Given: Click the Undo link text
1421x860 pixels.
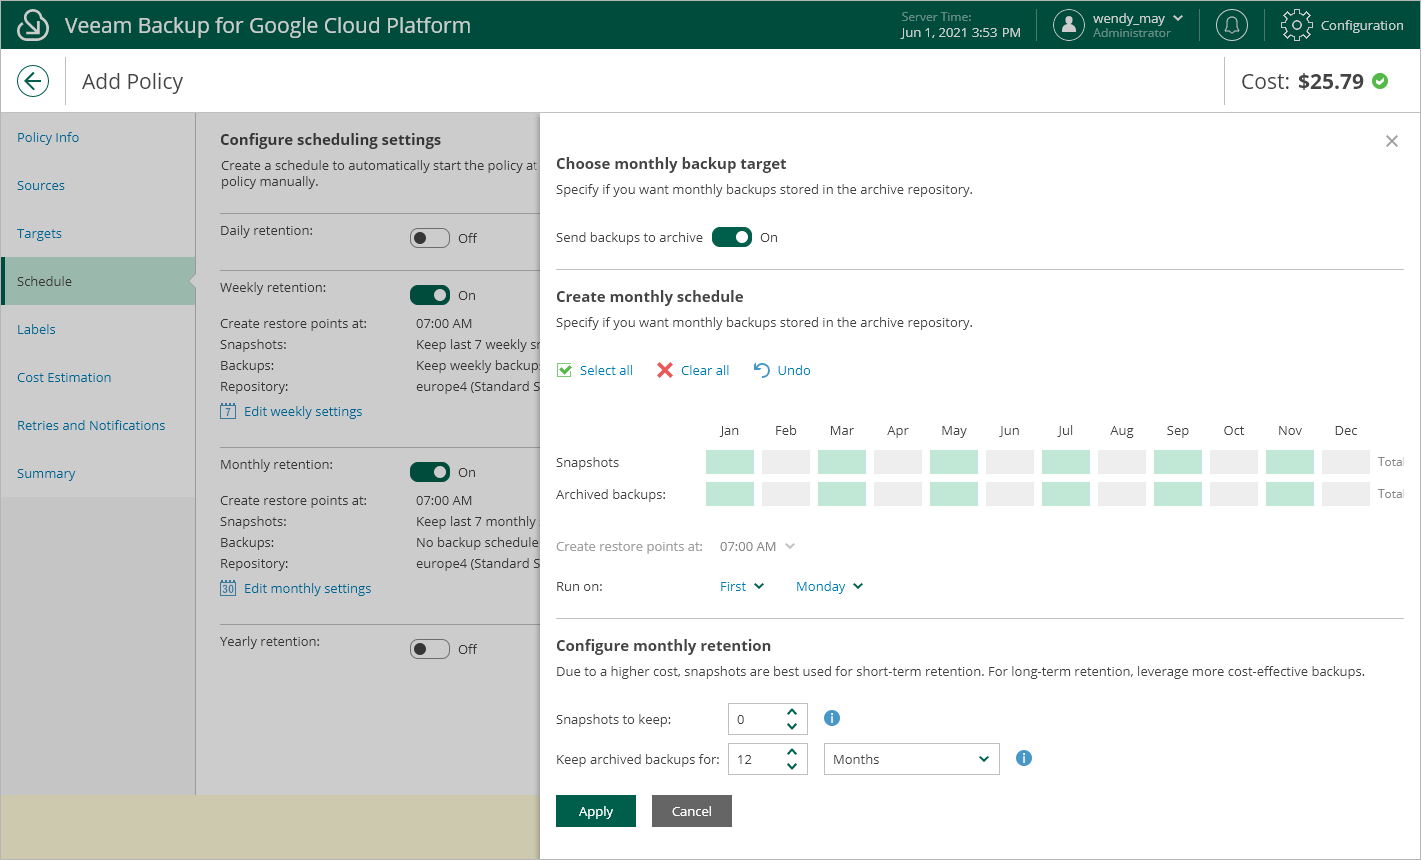Looking at the screenshot, I should [794, 370].
